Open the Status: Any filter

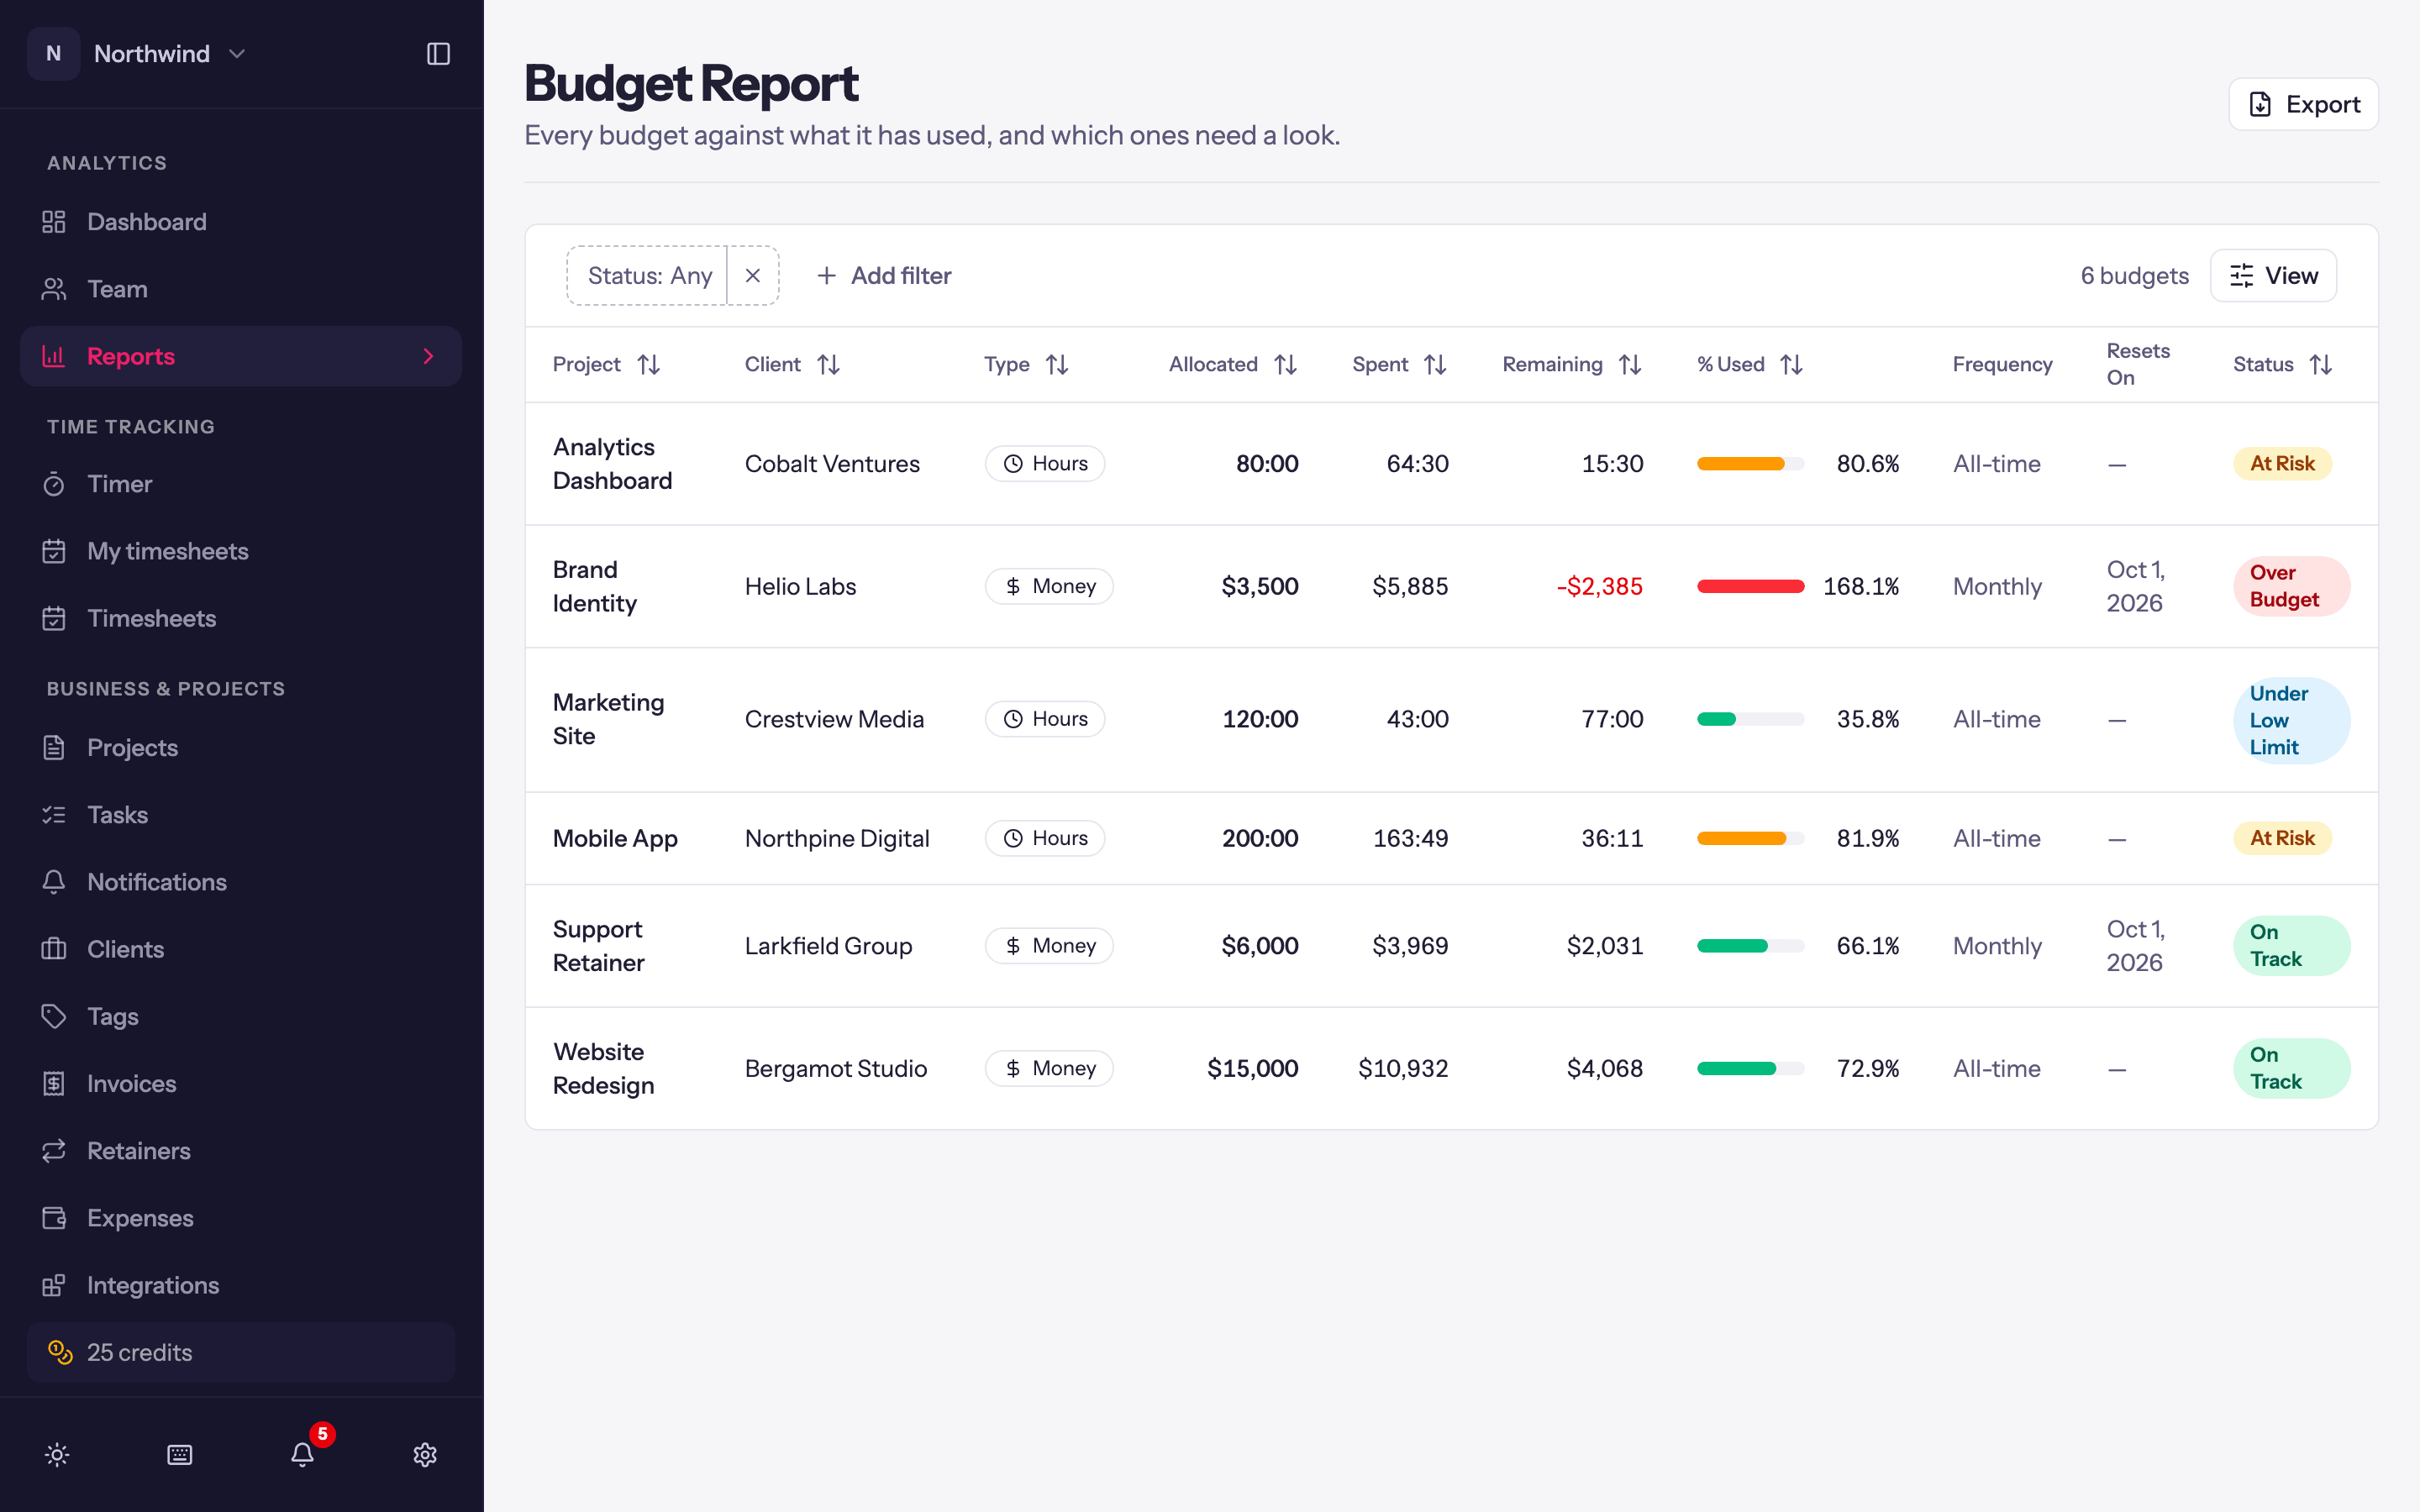(x=647, y=276)
